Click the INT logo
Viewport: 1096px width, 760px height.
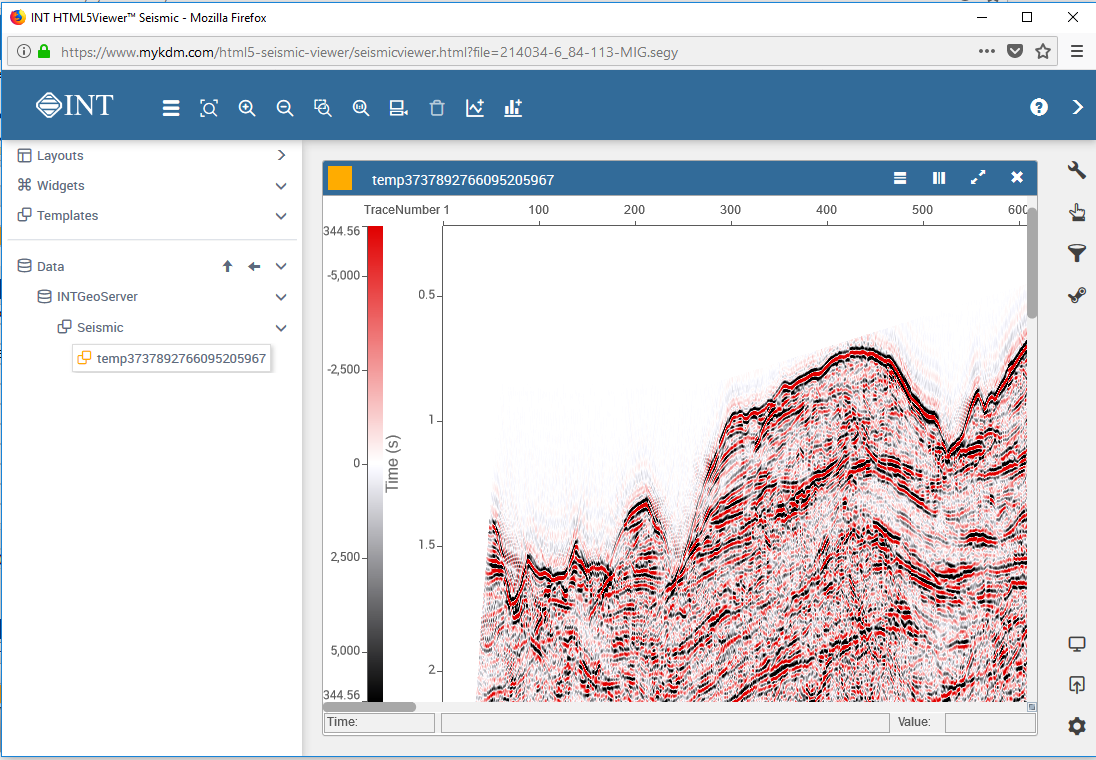[x=75, y=106]
